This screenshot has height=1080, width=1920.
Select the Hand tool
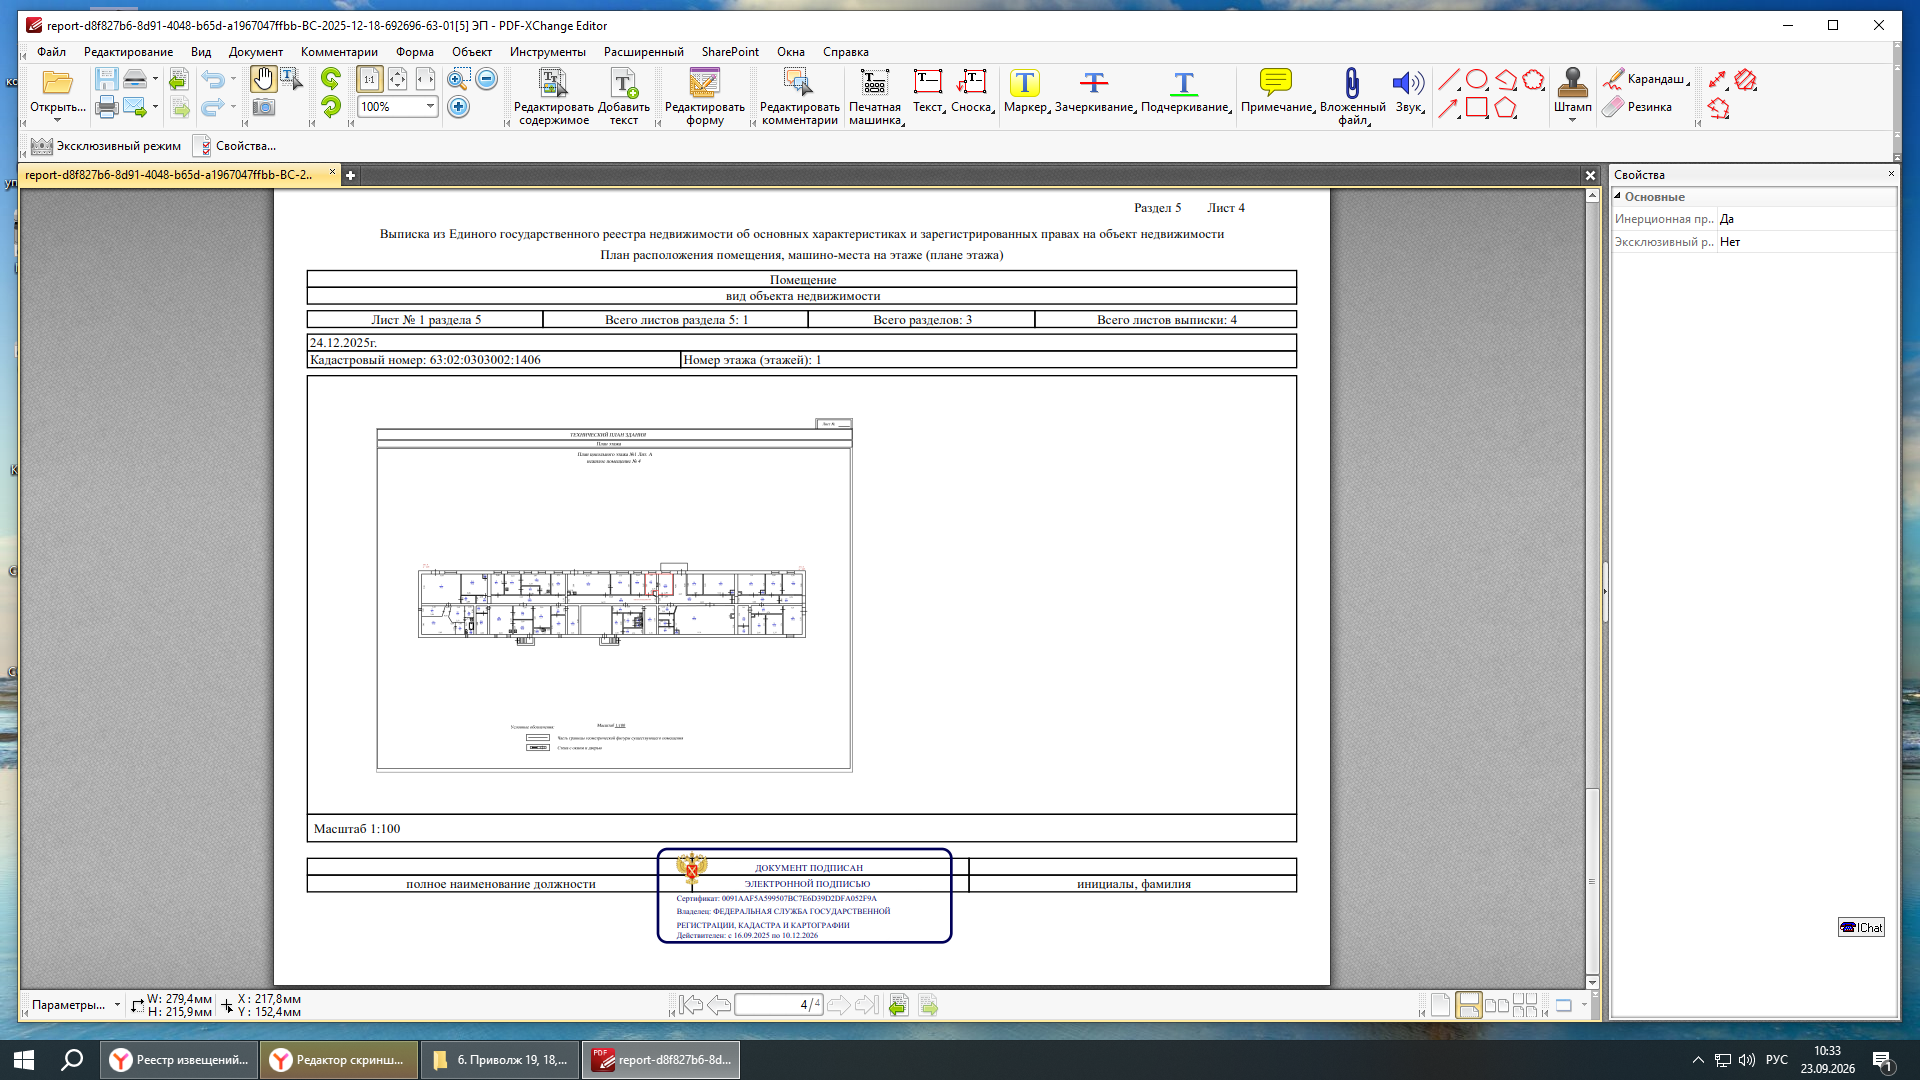[x=263, y=79]
